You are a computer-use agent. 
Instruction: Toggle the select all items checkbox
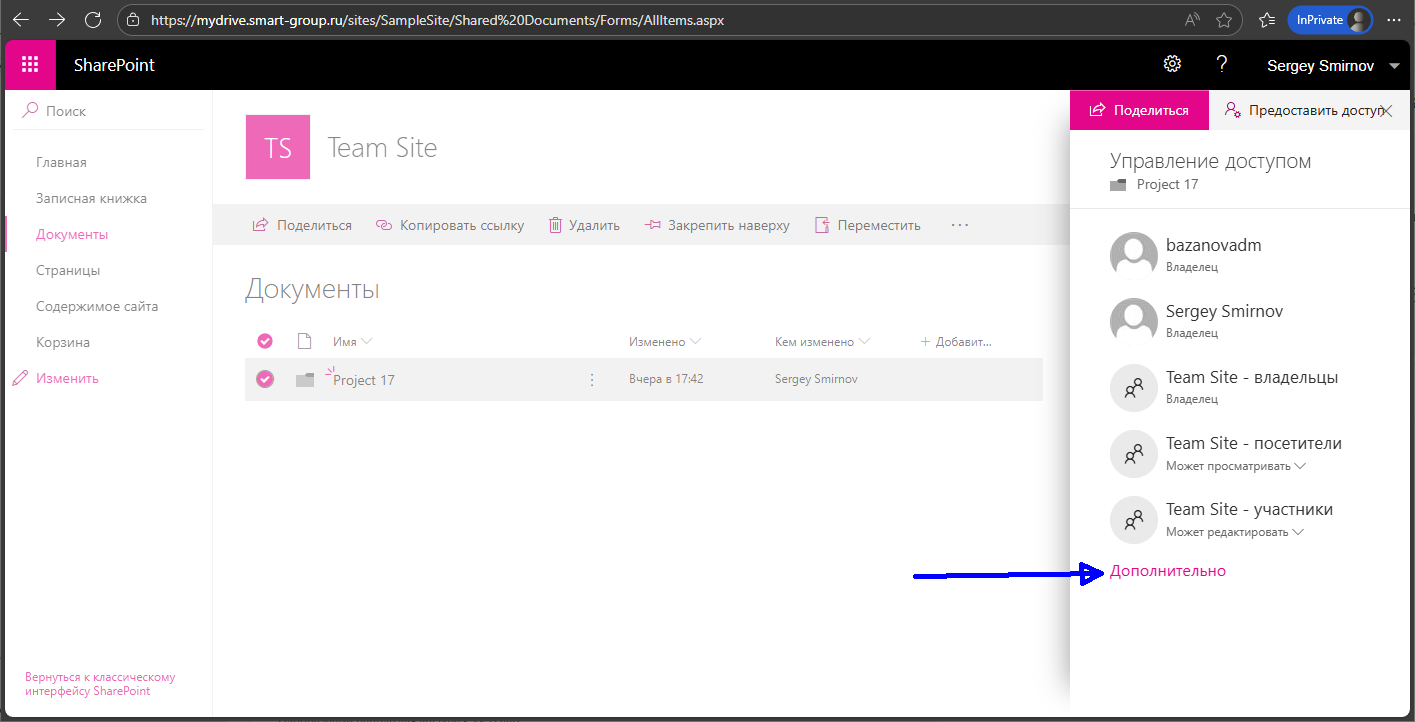tap(265, 342)
